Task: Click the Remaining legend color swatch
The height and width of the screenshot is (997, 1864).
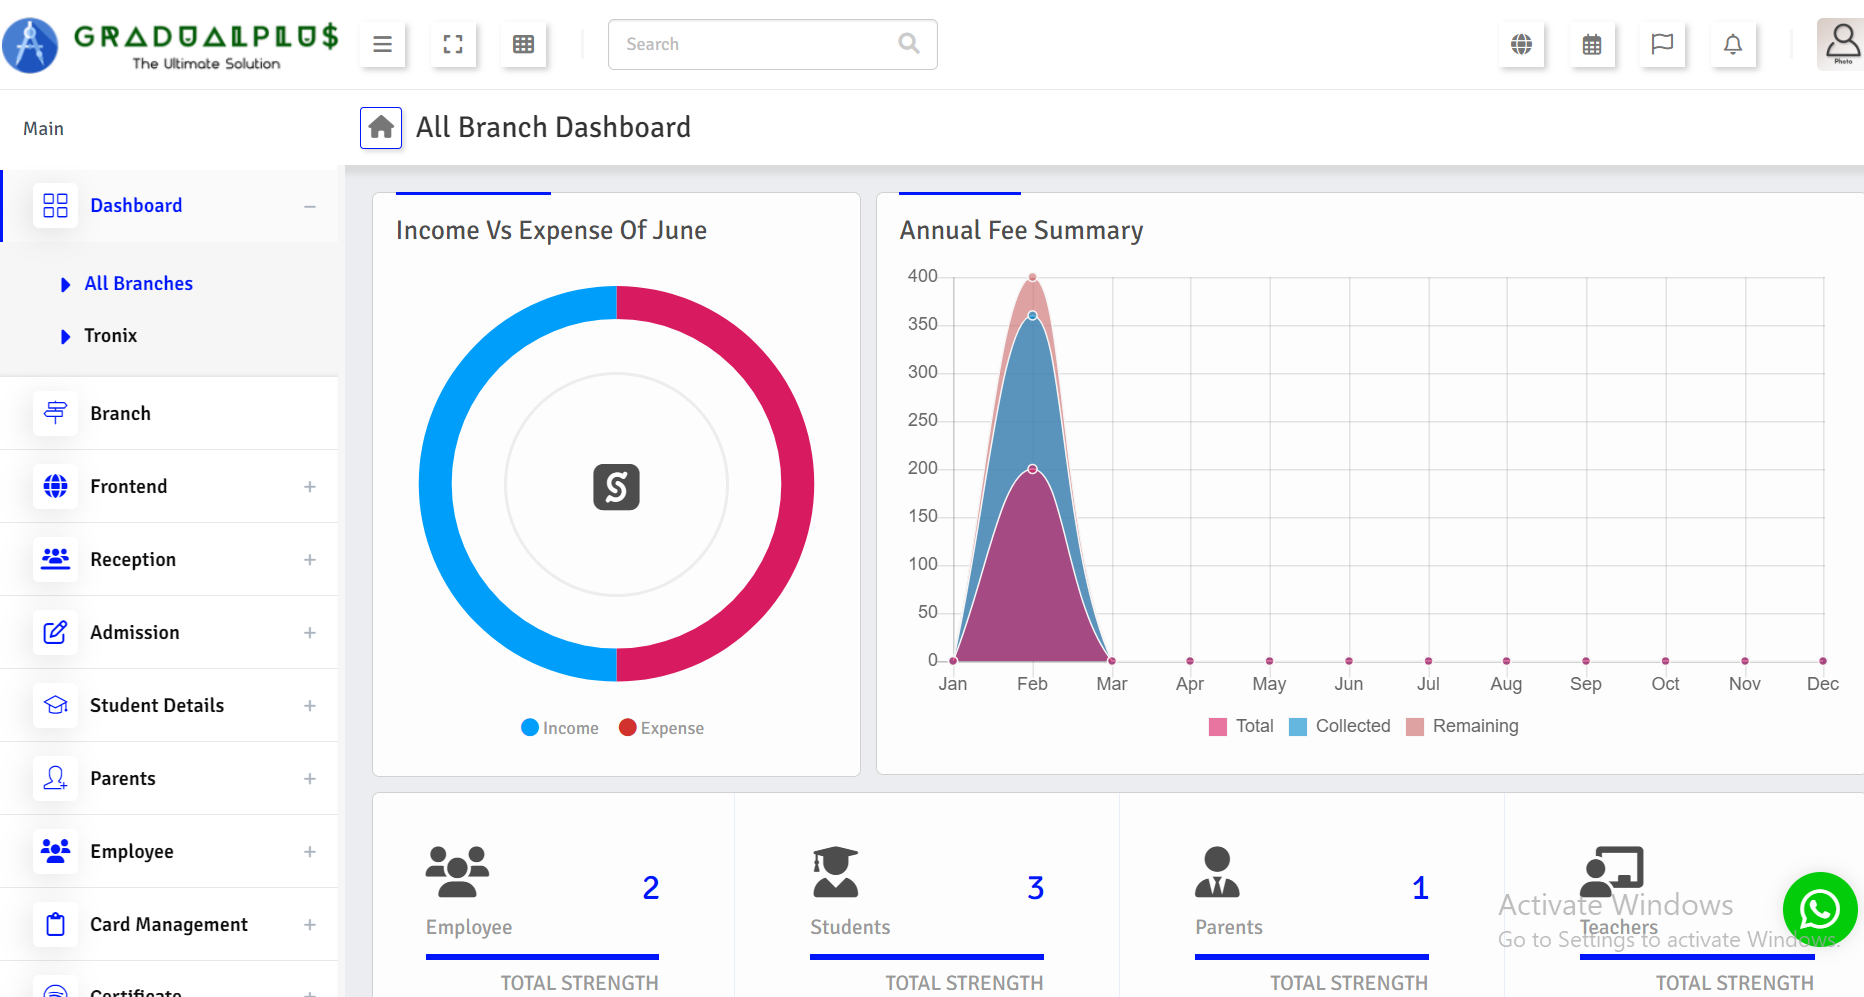Action: tap(1415, 727)
